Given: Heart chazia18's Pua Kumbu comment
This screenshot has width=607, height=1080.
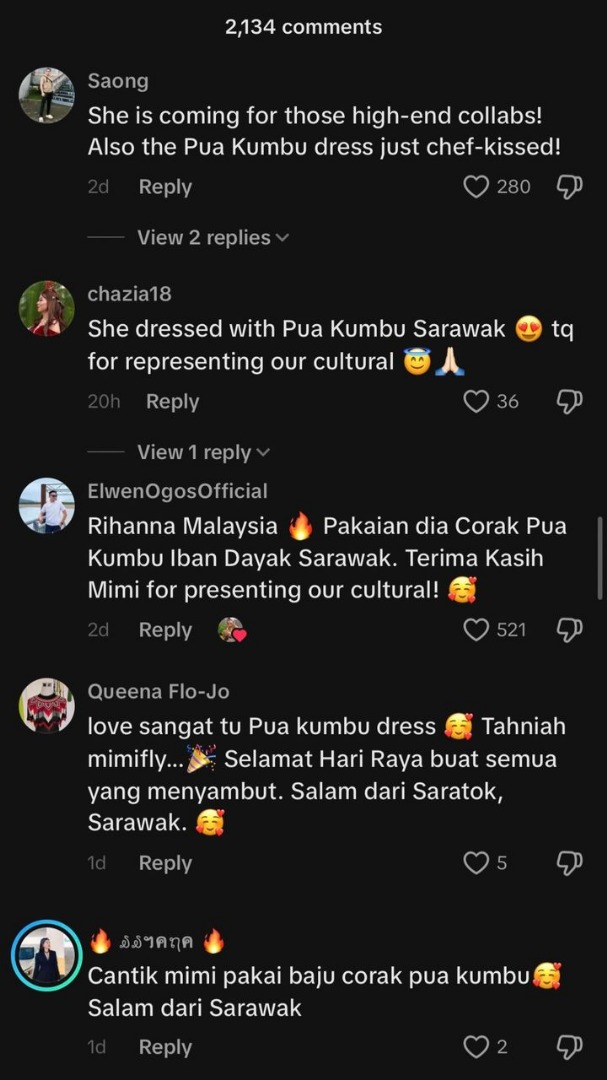Looking at the screenshot, I should (476, 402).
